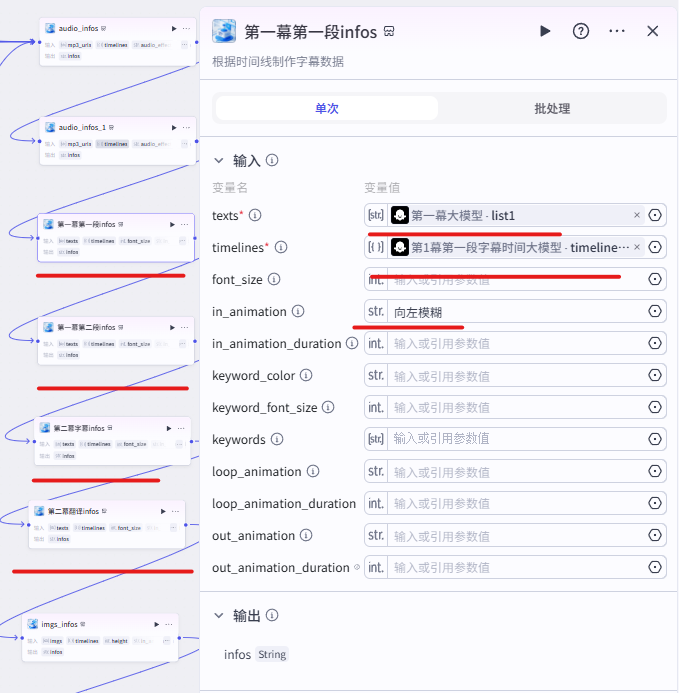The width and height of the screenshot is (679, 693).
Task: Show info for the in_animation variable
Action: point(298,311)
